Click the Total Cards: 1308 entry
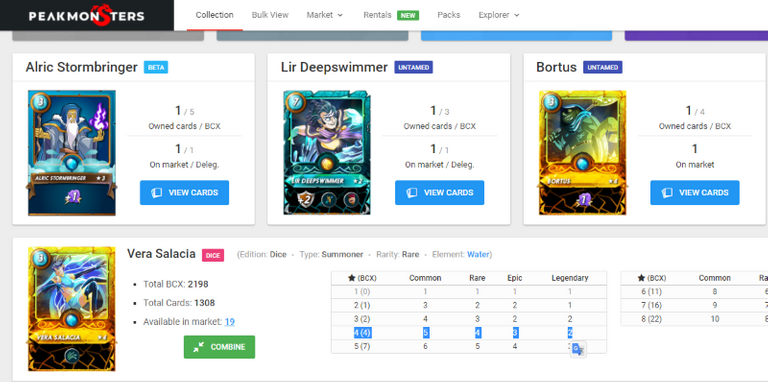The width and height of the screenshot is (768, 382). coord(179,303)
